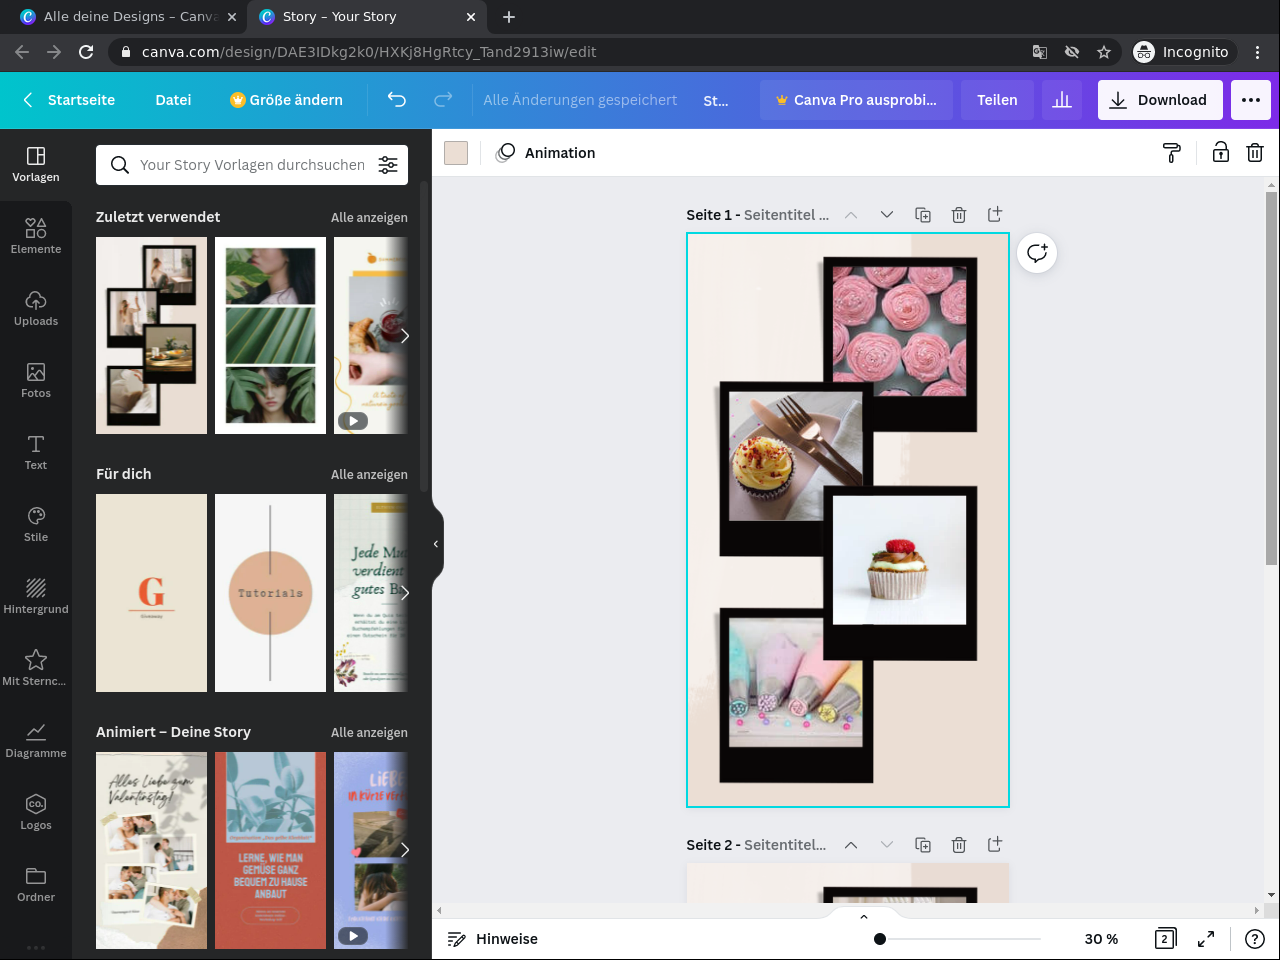
Task: Click the undo arrow icon
Action: (397, 99)
